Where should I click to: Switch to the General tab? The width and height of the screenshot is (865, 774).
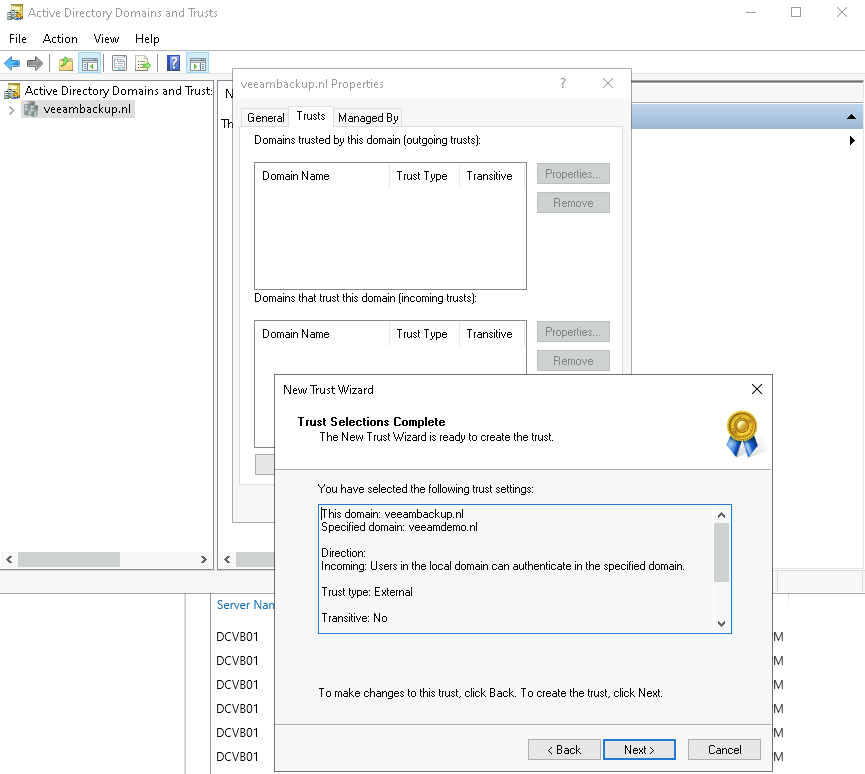click(266, 118)
